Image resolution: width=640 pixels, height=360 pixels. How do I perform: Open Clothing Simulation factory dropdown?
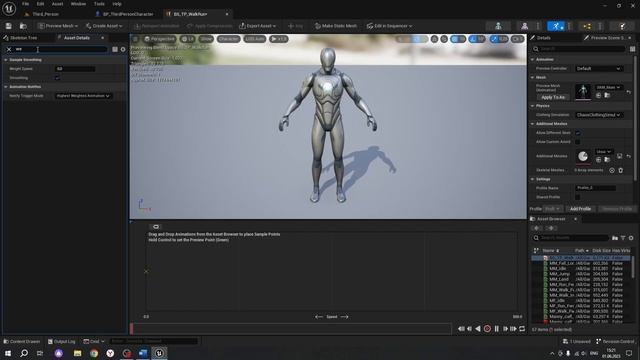tap(599, 115)
